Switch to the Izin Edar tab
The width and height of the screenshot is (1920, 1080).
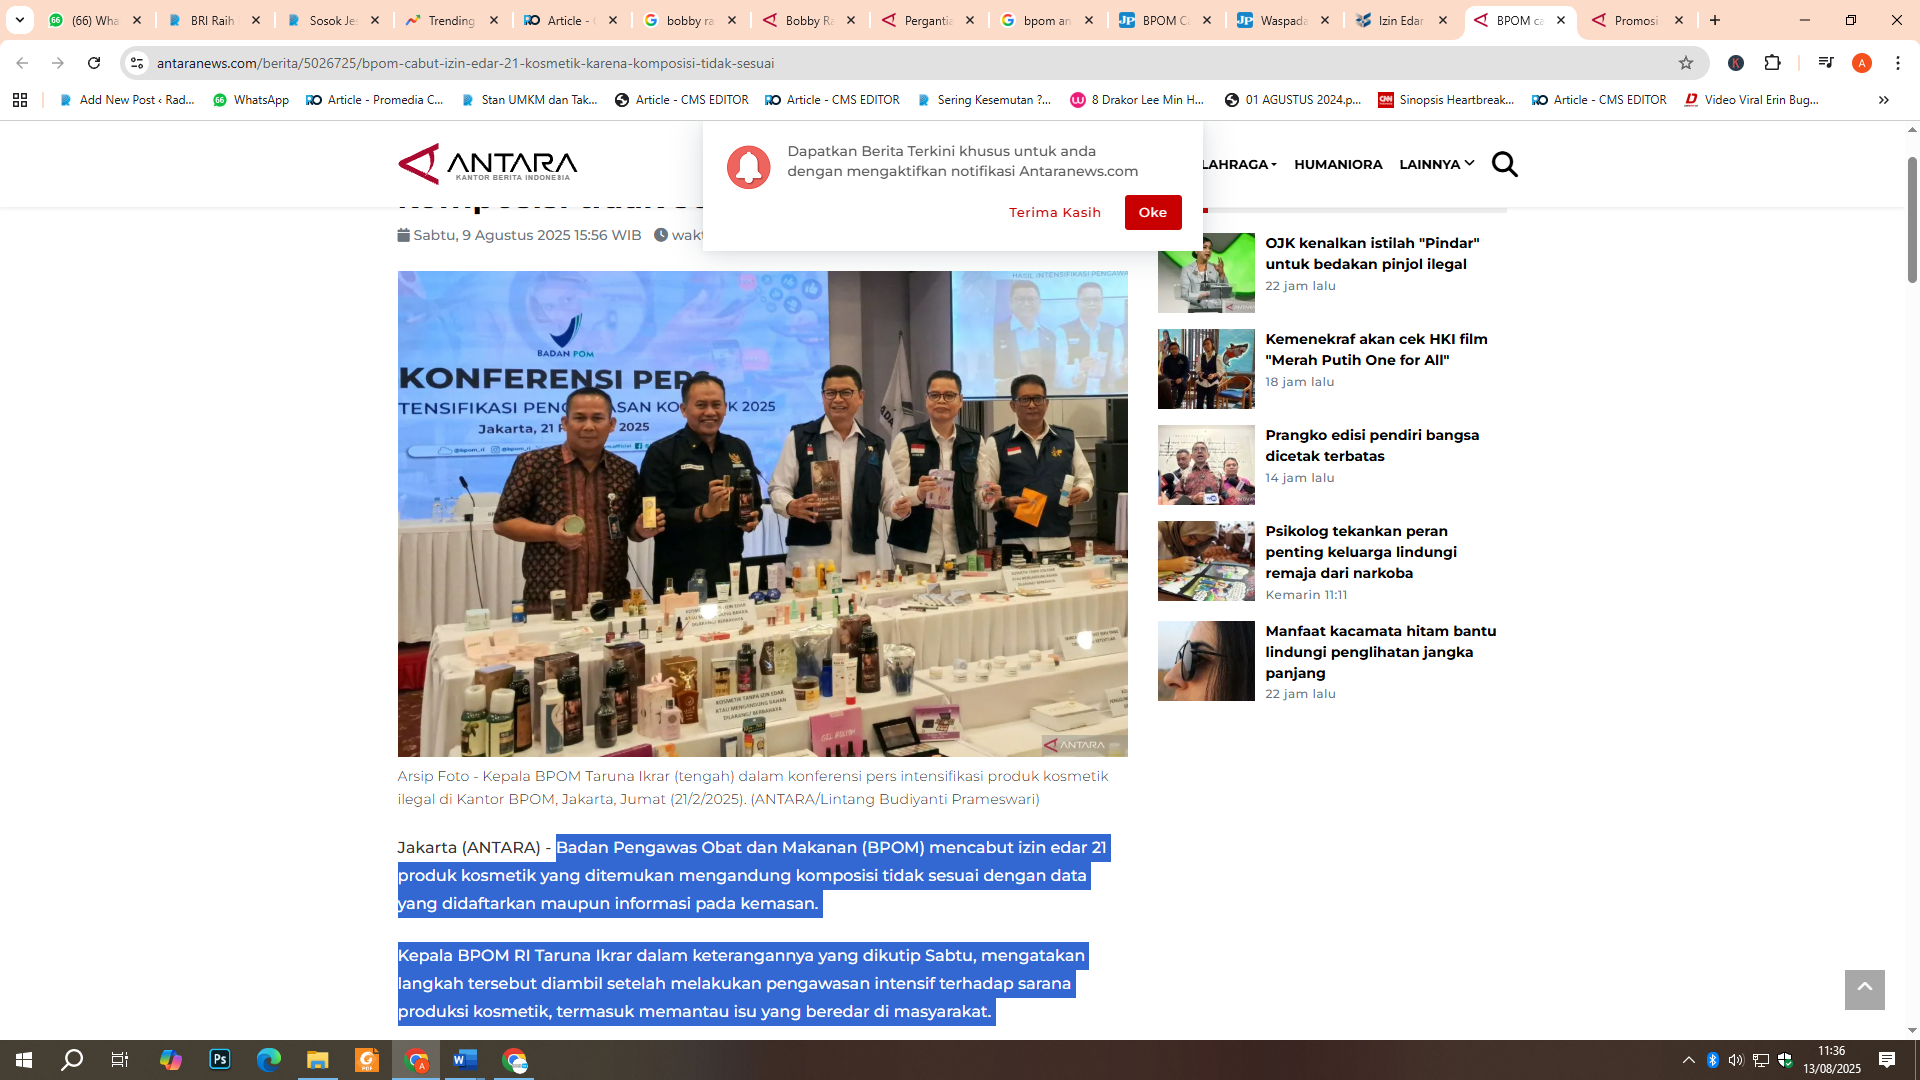1402,20
